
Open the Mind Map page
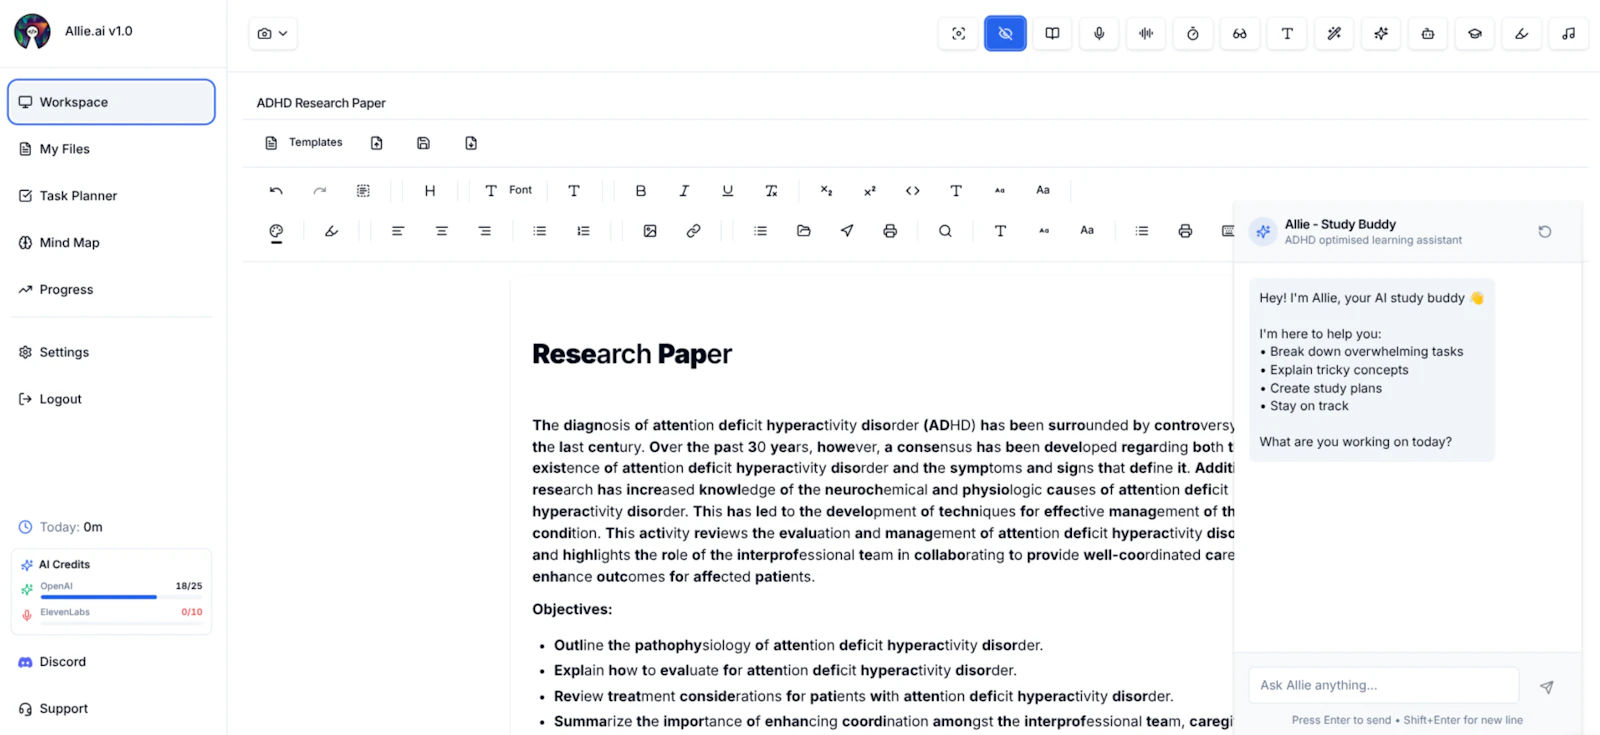tap(111, 243)
